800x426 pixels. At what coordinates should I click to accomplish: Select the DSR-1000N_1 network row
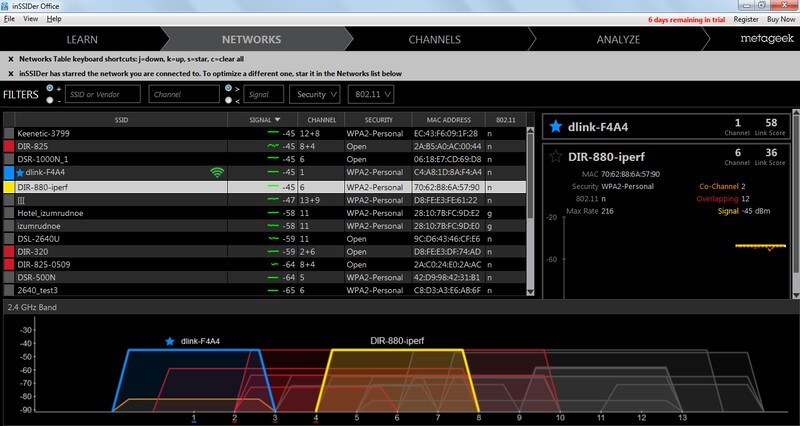(x=265, y=159)
